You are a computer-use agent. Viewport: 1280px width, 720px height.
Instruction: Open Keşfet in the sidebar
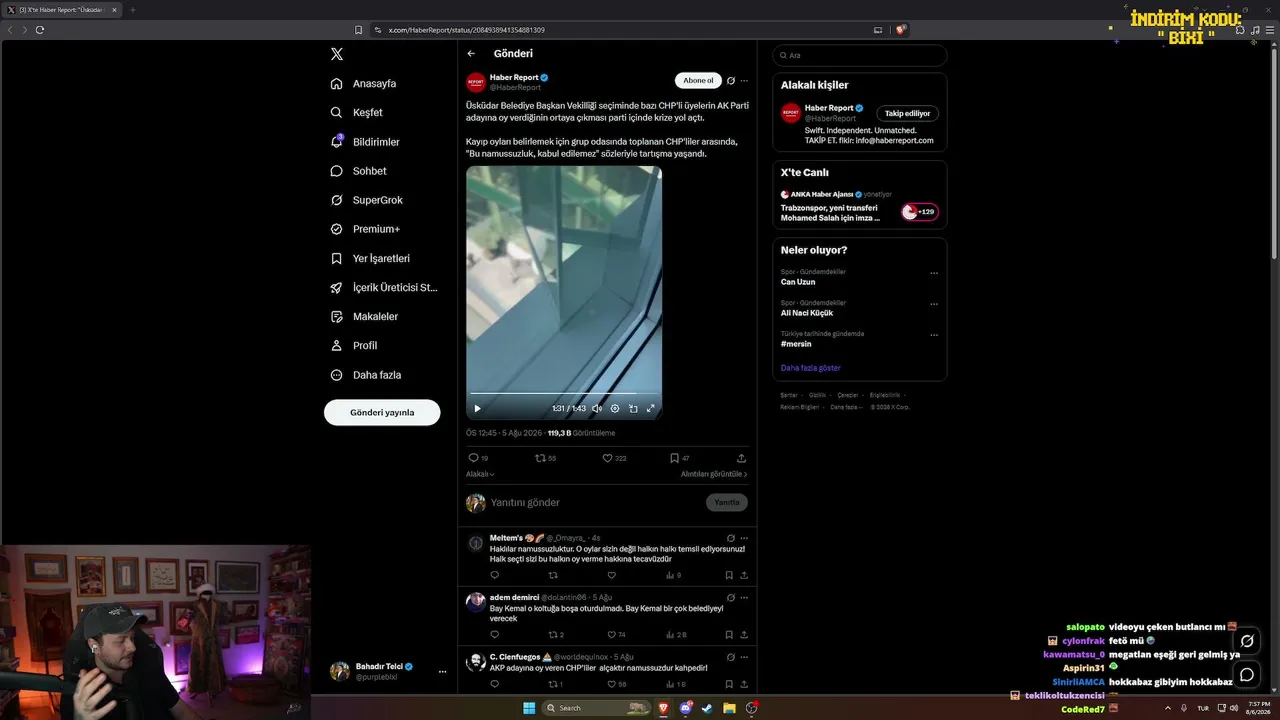pos(357,113)
